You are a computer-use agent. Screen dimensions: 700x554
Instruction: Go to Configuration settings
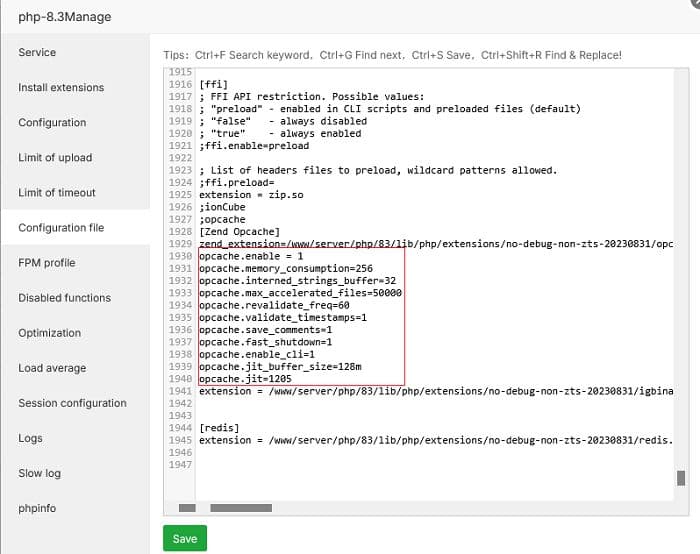coord(52,122)
